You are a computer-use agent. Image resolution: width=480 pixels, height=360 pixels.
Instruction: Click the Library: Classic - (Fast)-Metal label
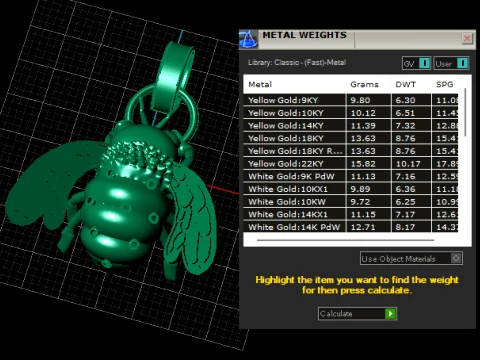click(x=297, y=63)
